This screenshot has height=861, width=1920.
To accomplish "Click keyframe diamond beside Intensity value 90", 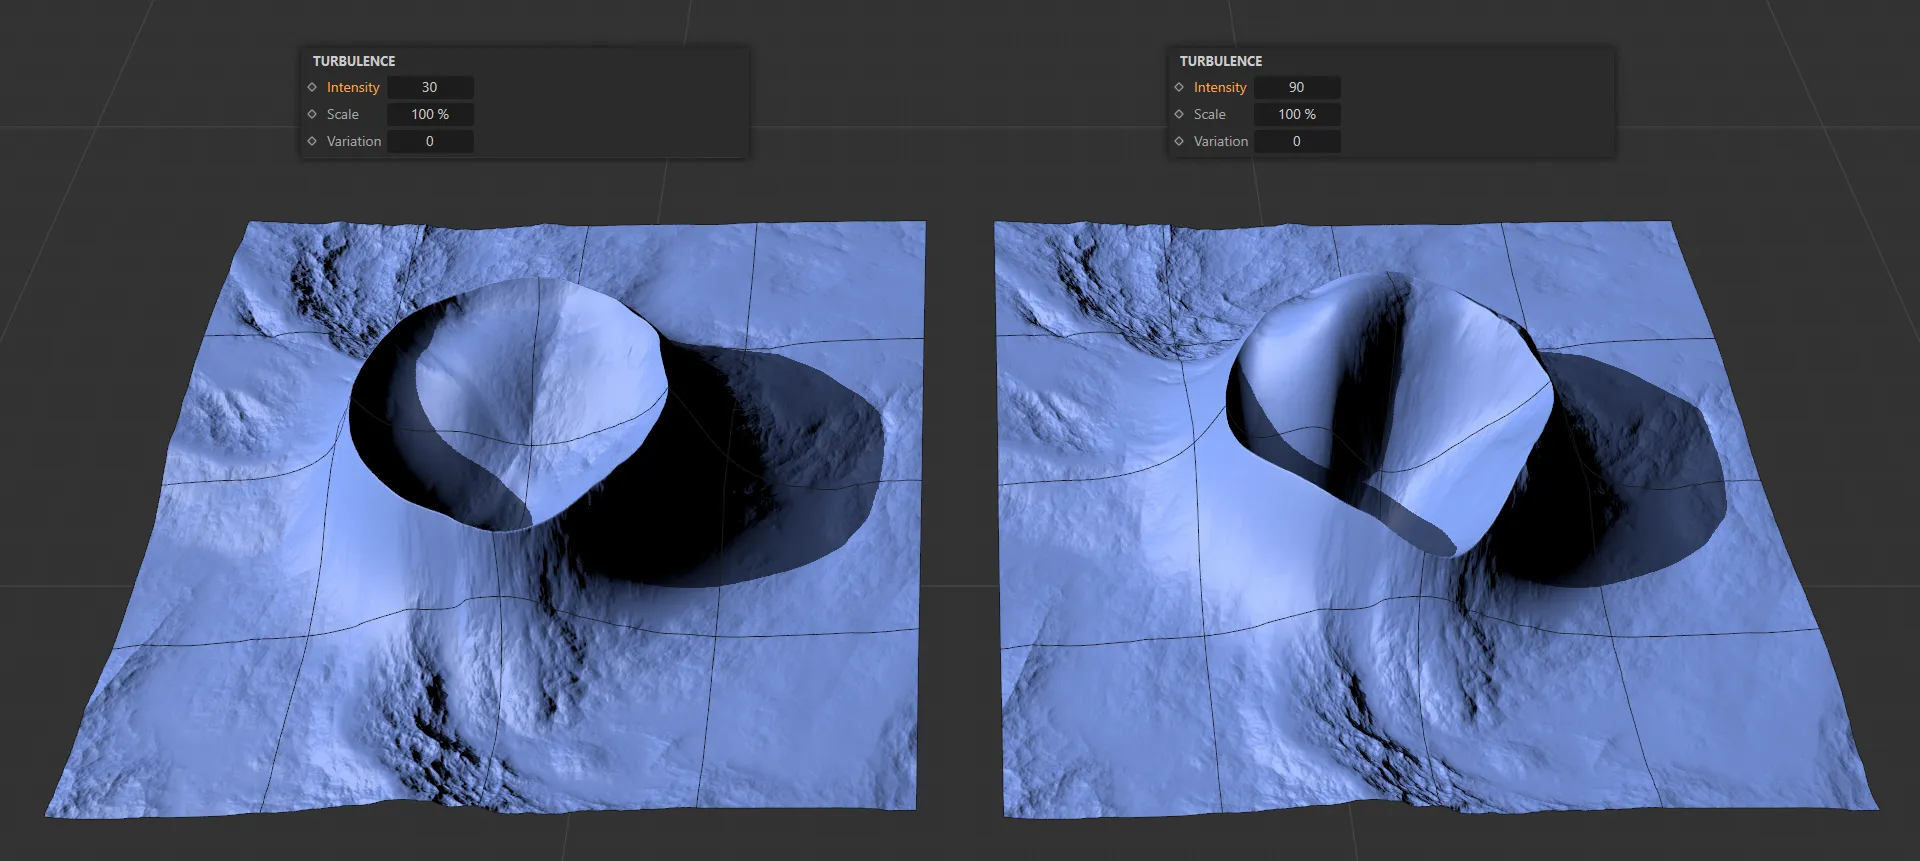I will point(1179,88).
